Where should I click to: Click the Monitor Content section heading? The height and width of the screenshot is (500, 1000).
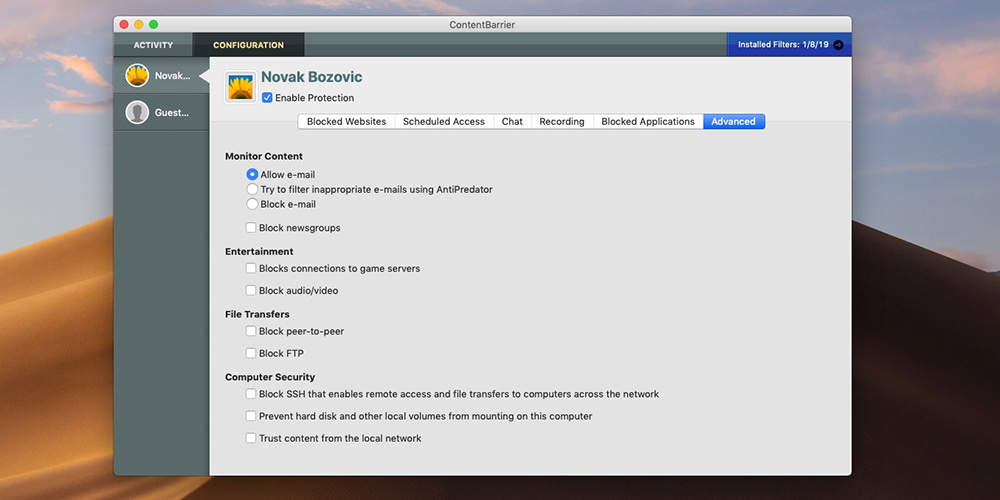264,156
